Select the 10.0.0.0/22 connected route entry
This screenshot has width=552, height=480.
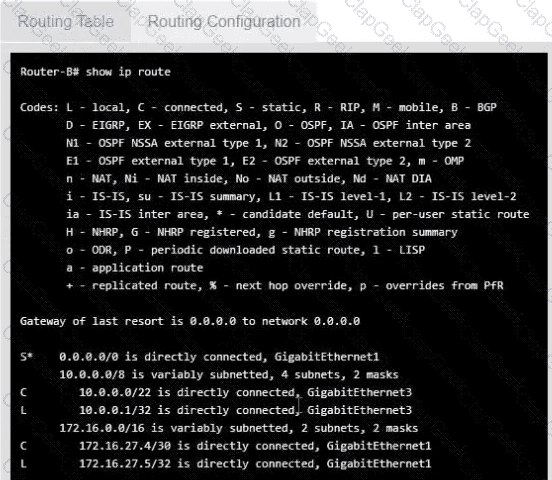(x=216, y=392)
